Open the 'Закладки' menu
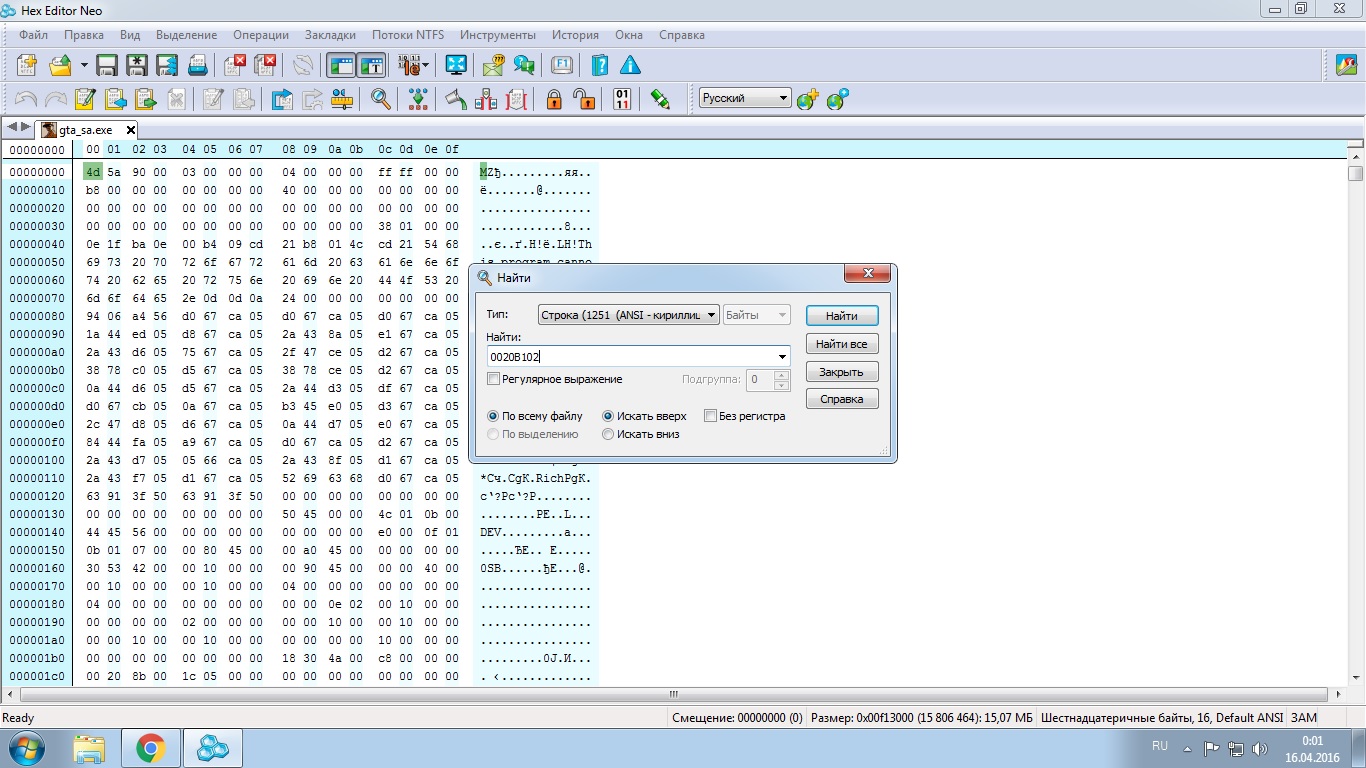 click(x=330, y=35)
